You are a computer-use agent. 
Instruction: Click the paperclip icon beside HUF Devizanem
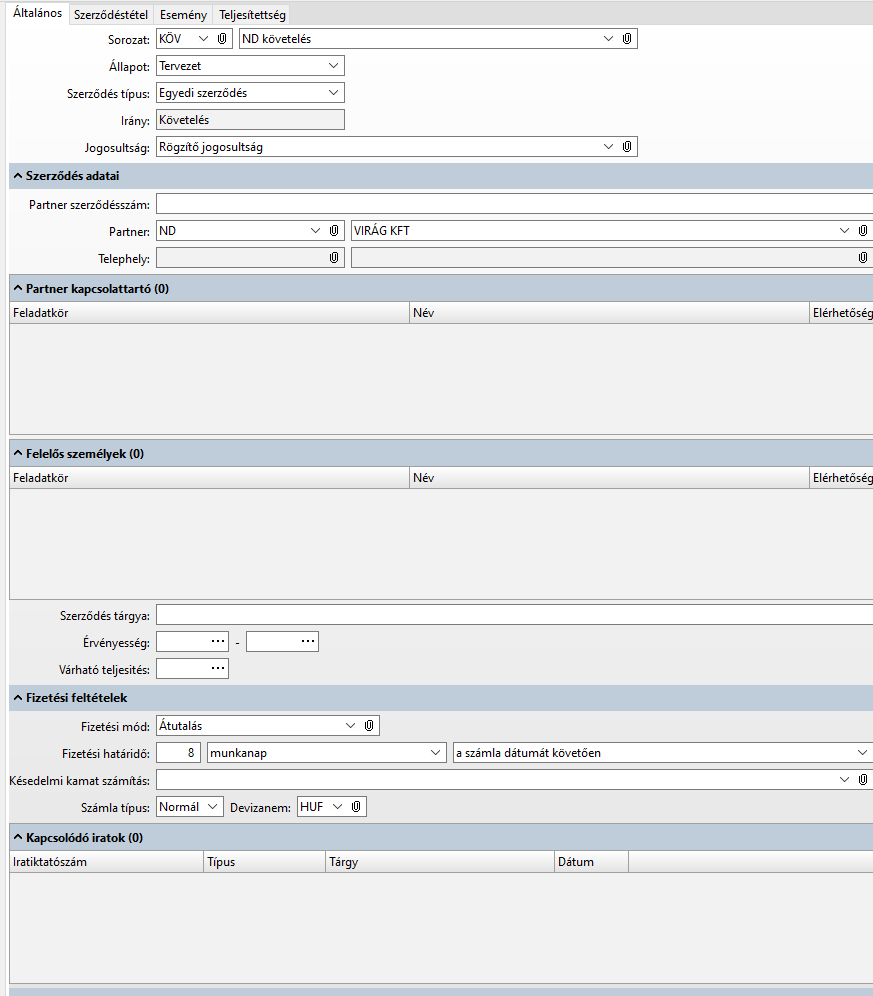[356, 807]
